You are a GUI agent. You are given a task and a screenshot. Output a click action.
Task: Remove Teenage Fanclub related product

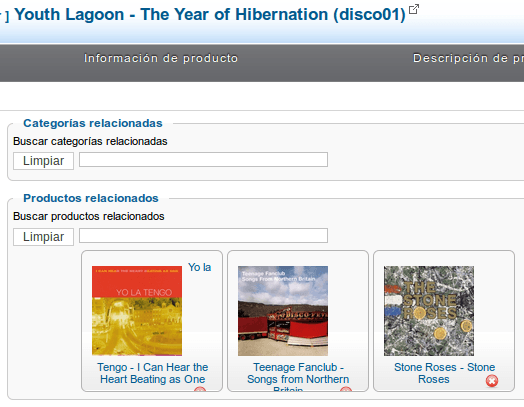point(346,389)
